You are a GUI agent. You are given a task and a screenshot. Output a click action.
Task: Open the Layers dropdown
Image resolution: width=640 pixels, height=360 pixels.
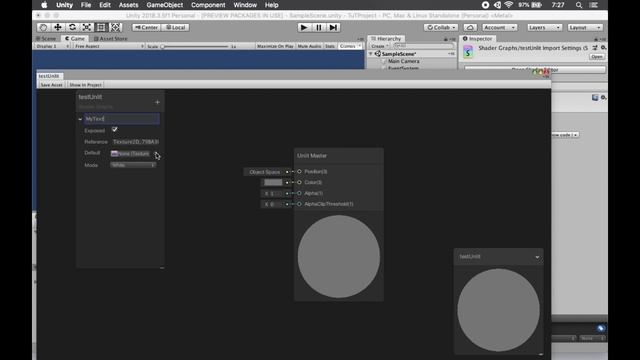click(544, 27)
